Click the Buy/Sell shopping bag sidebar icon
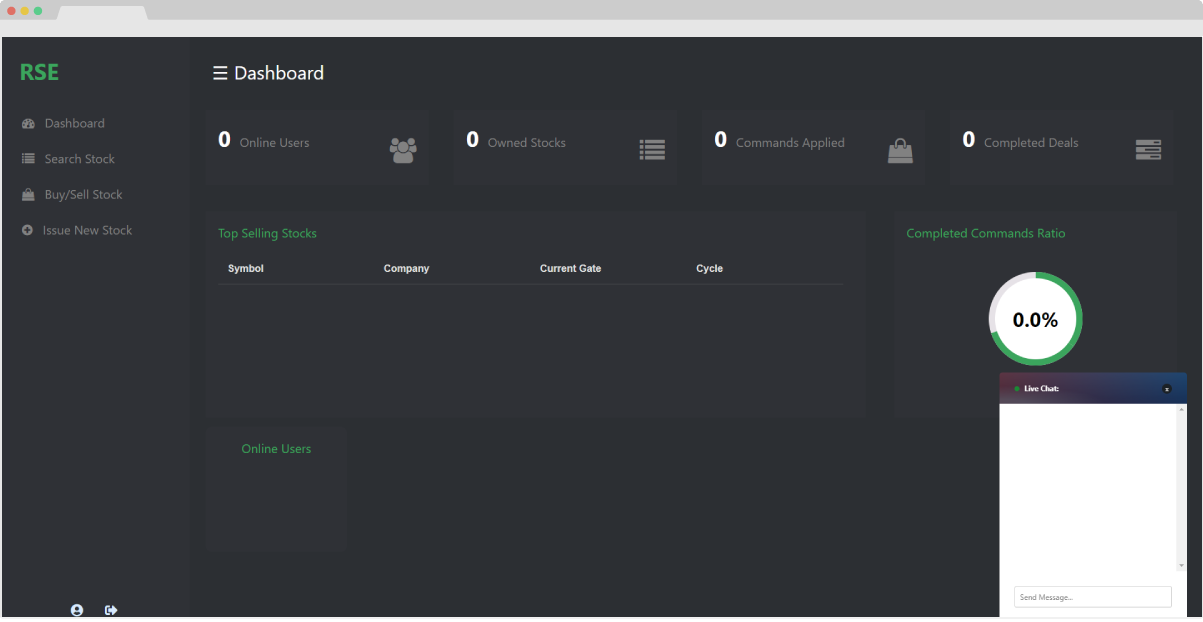Screen dimensions: 1203x622 coord(28,194)
